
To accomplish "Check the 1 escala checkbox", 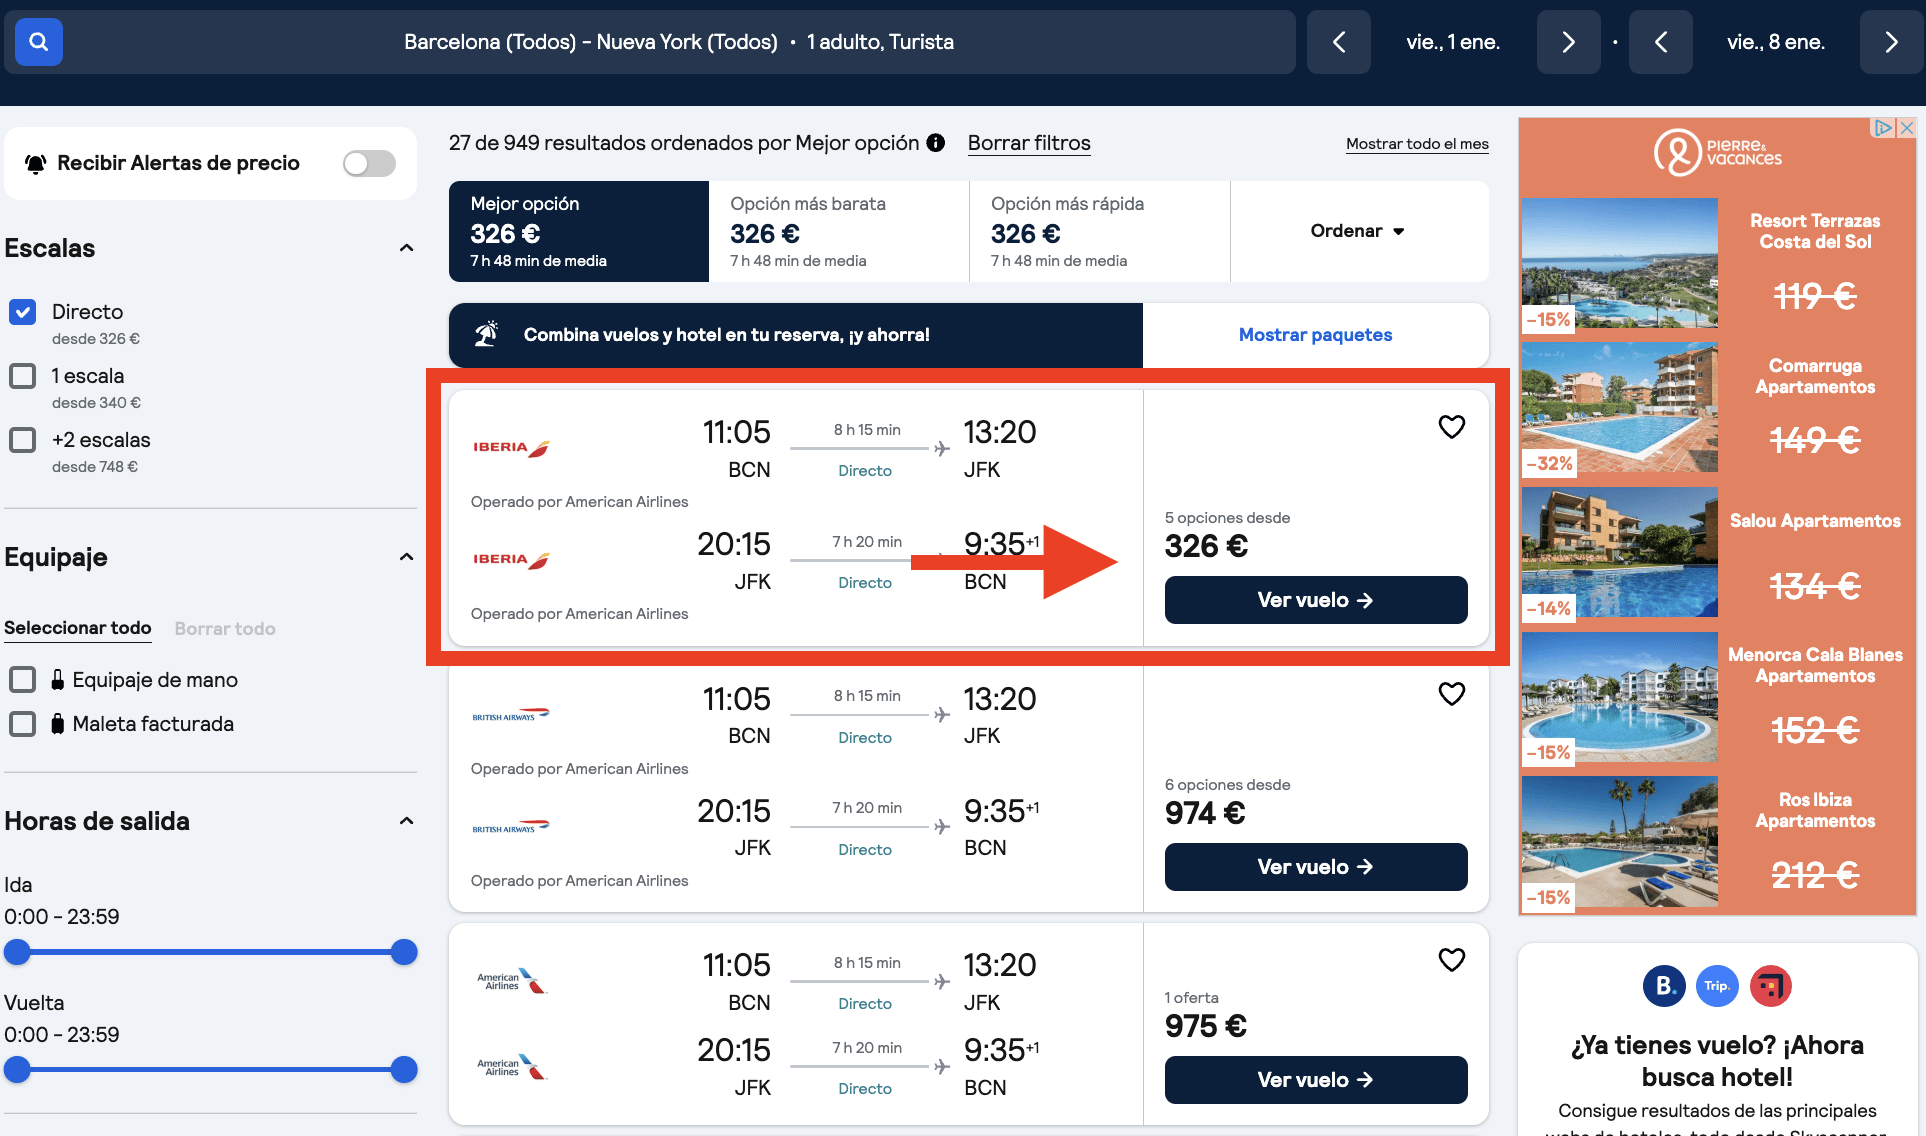I will pos(23,376).
